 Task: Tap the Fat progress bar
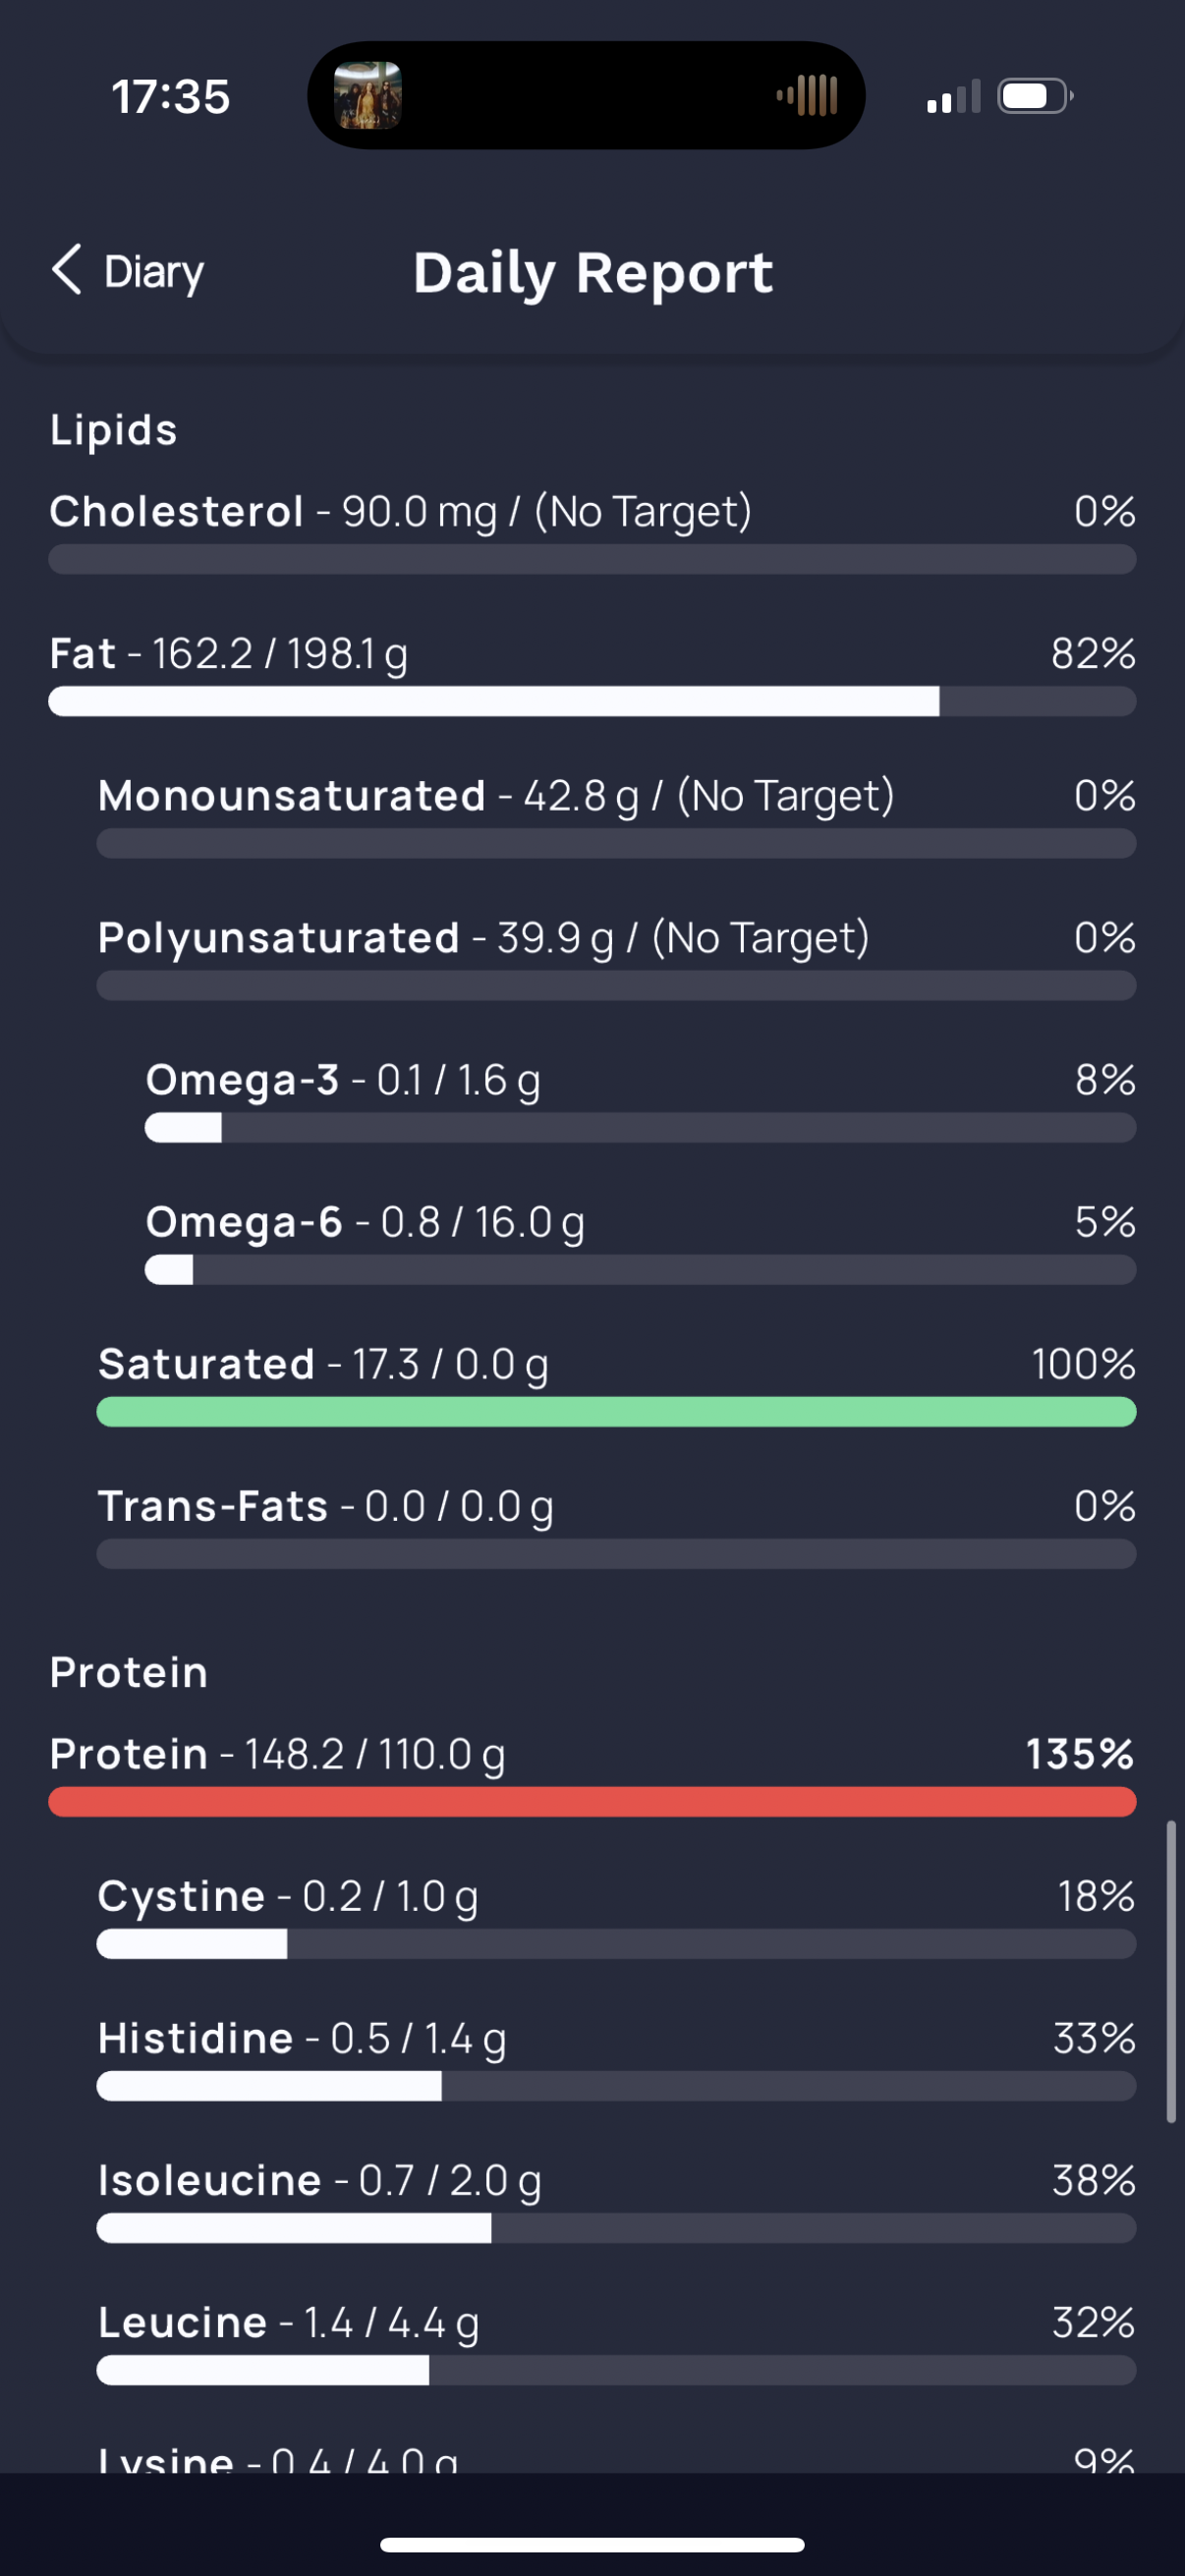click(x=592, y=701)
